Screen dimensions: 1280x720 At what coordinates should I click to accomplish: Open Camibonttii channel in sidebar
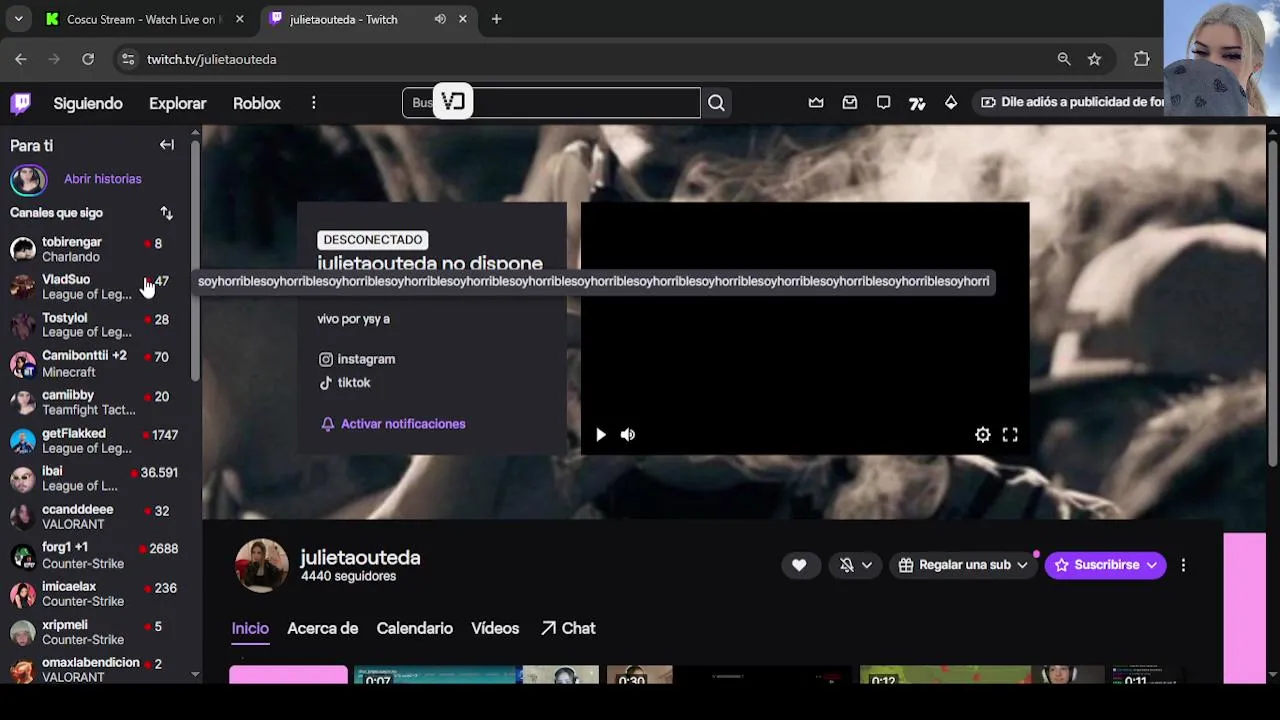pos(95,363)
